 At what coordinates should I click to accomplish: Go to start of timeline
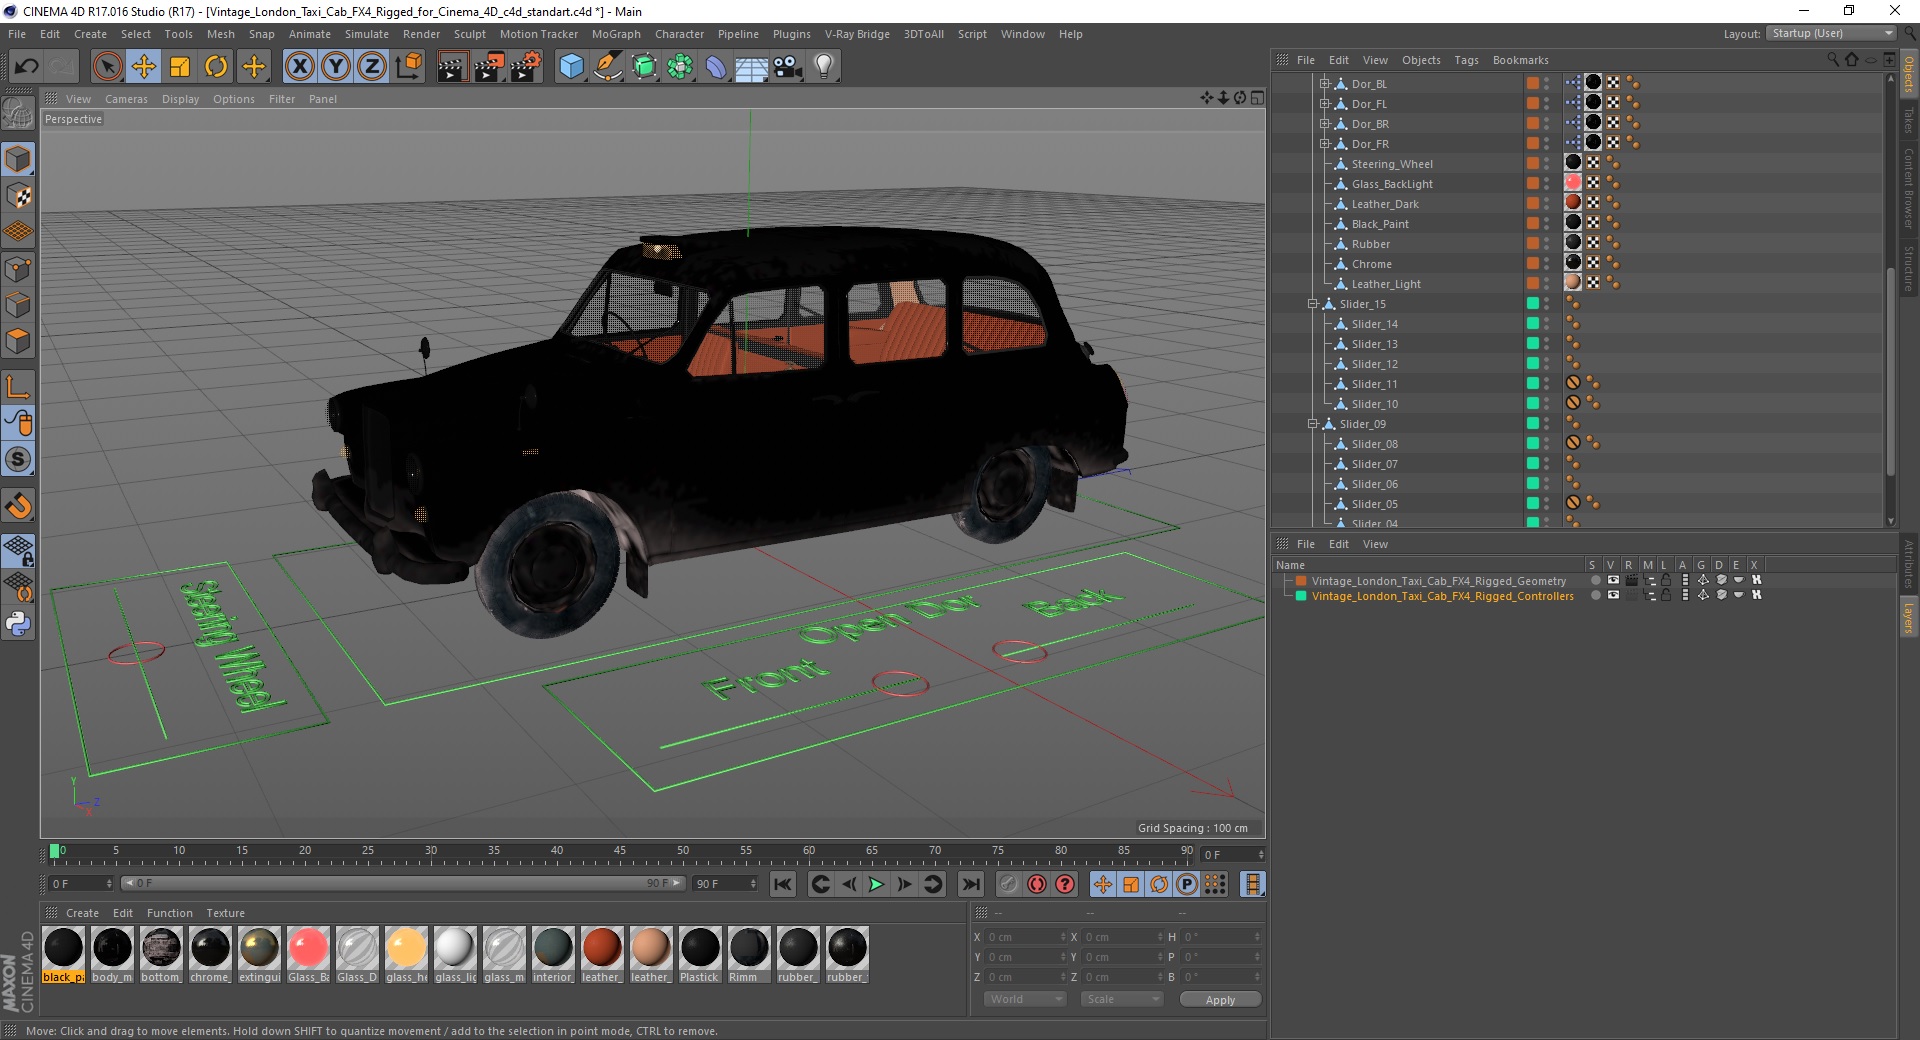tap(783, 884)
